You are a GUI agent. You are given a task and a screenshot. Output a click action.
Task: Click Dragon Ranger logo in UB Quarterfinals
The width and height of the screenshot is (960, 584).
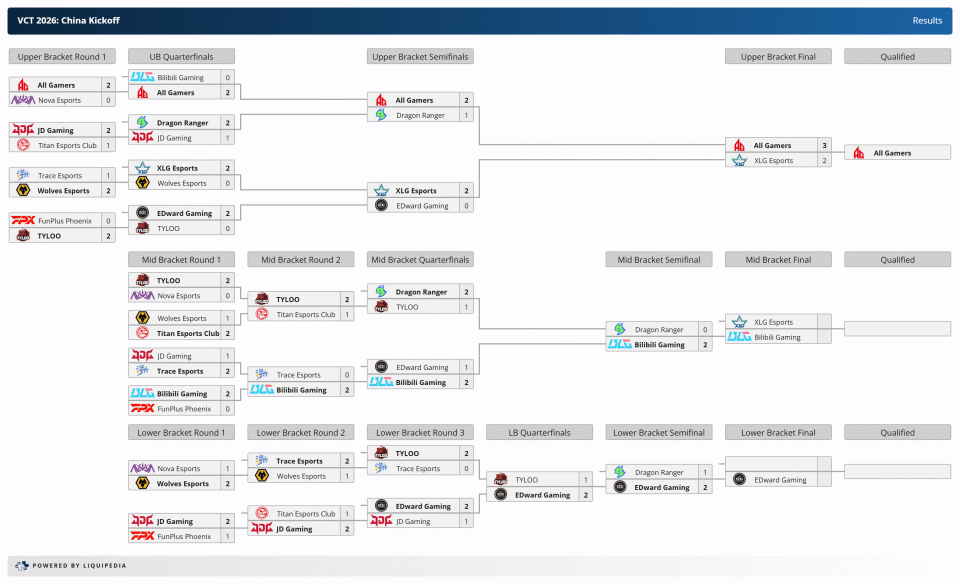point(143,122)
